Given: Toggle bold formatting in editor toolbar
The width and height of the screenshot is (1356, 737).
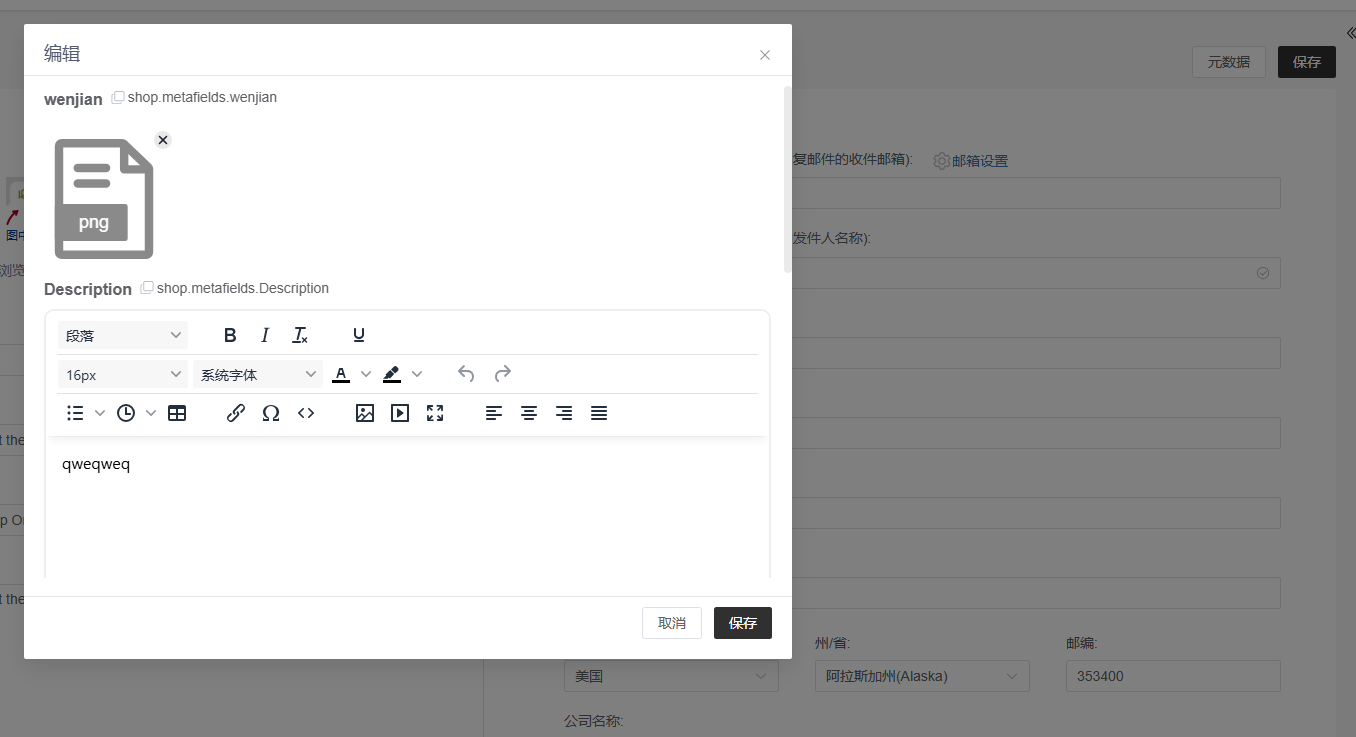Looking at the screenshot, I should coord(230,335).
